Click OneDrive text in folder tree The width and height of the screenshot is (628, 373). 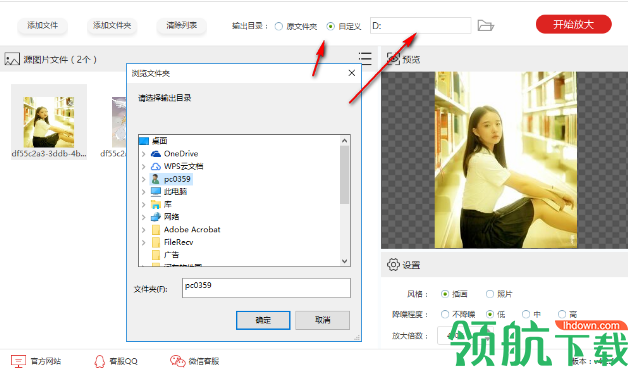[181, 154]
